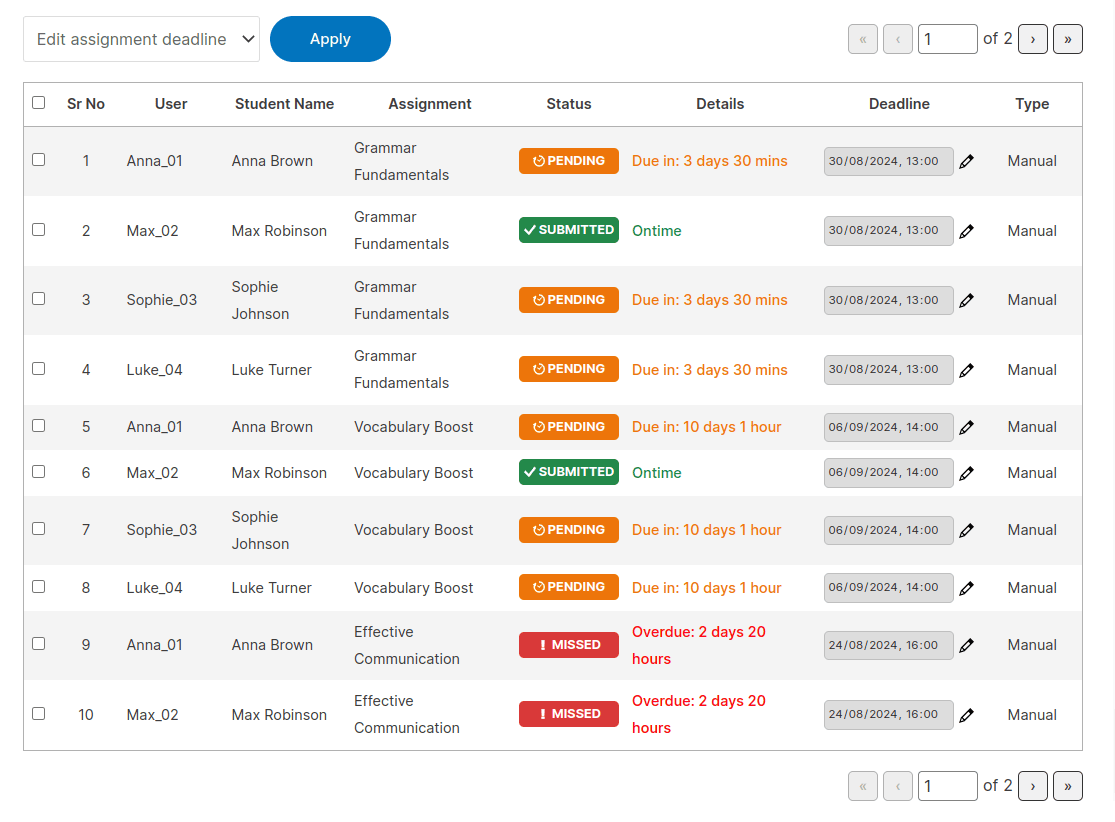
Task: Click the top page number input field
Action: pos(946,39)
